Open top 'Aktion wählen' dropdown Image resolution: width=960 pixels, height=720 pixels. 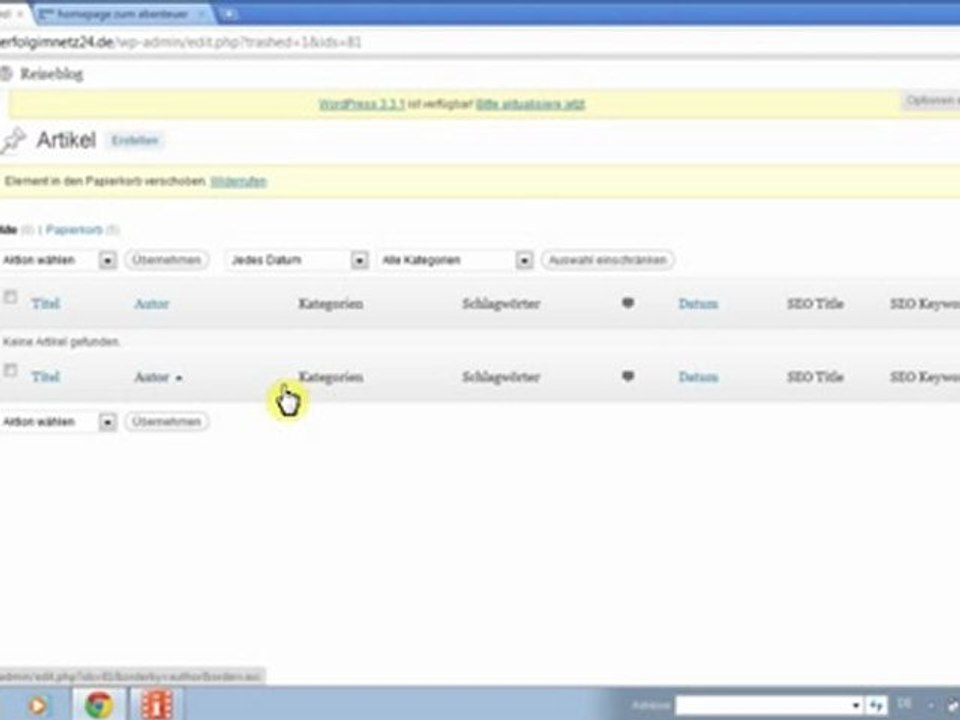pos(58,260)
